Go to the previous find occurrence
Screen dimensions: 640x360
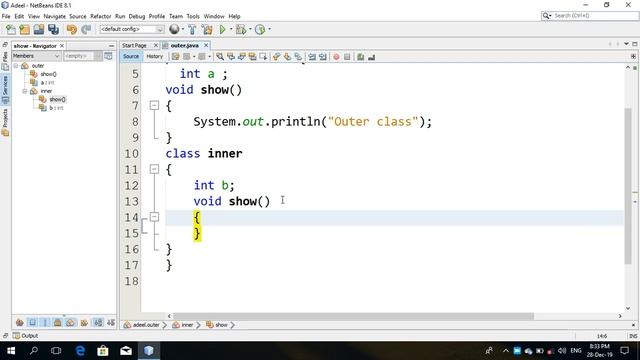[231, 57]
